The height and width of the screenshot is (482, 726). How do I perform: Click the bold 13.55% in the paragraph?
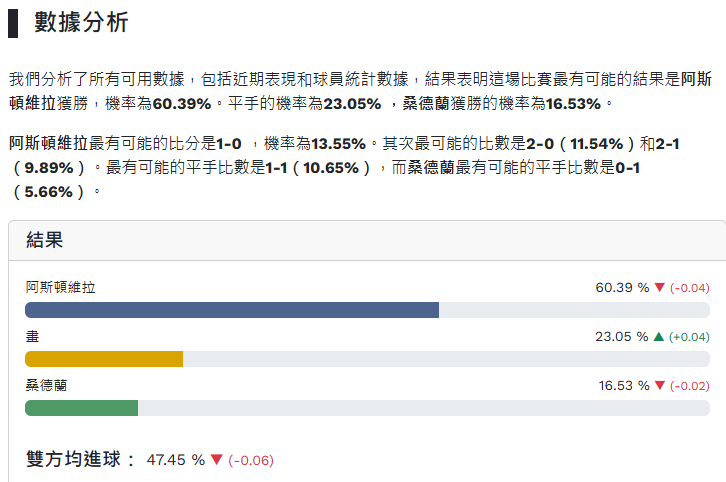click(336, 144)
